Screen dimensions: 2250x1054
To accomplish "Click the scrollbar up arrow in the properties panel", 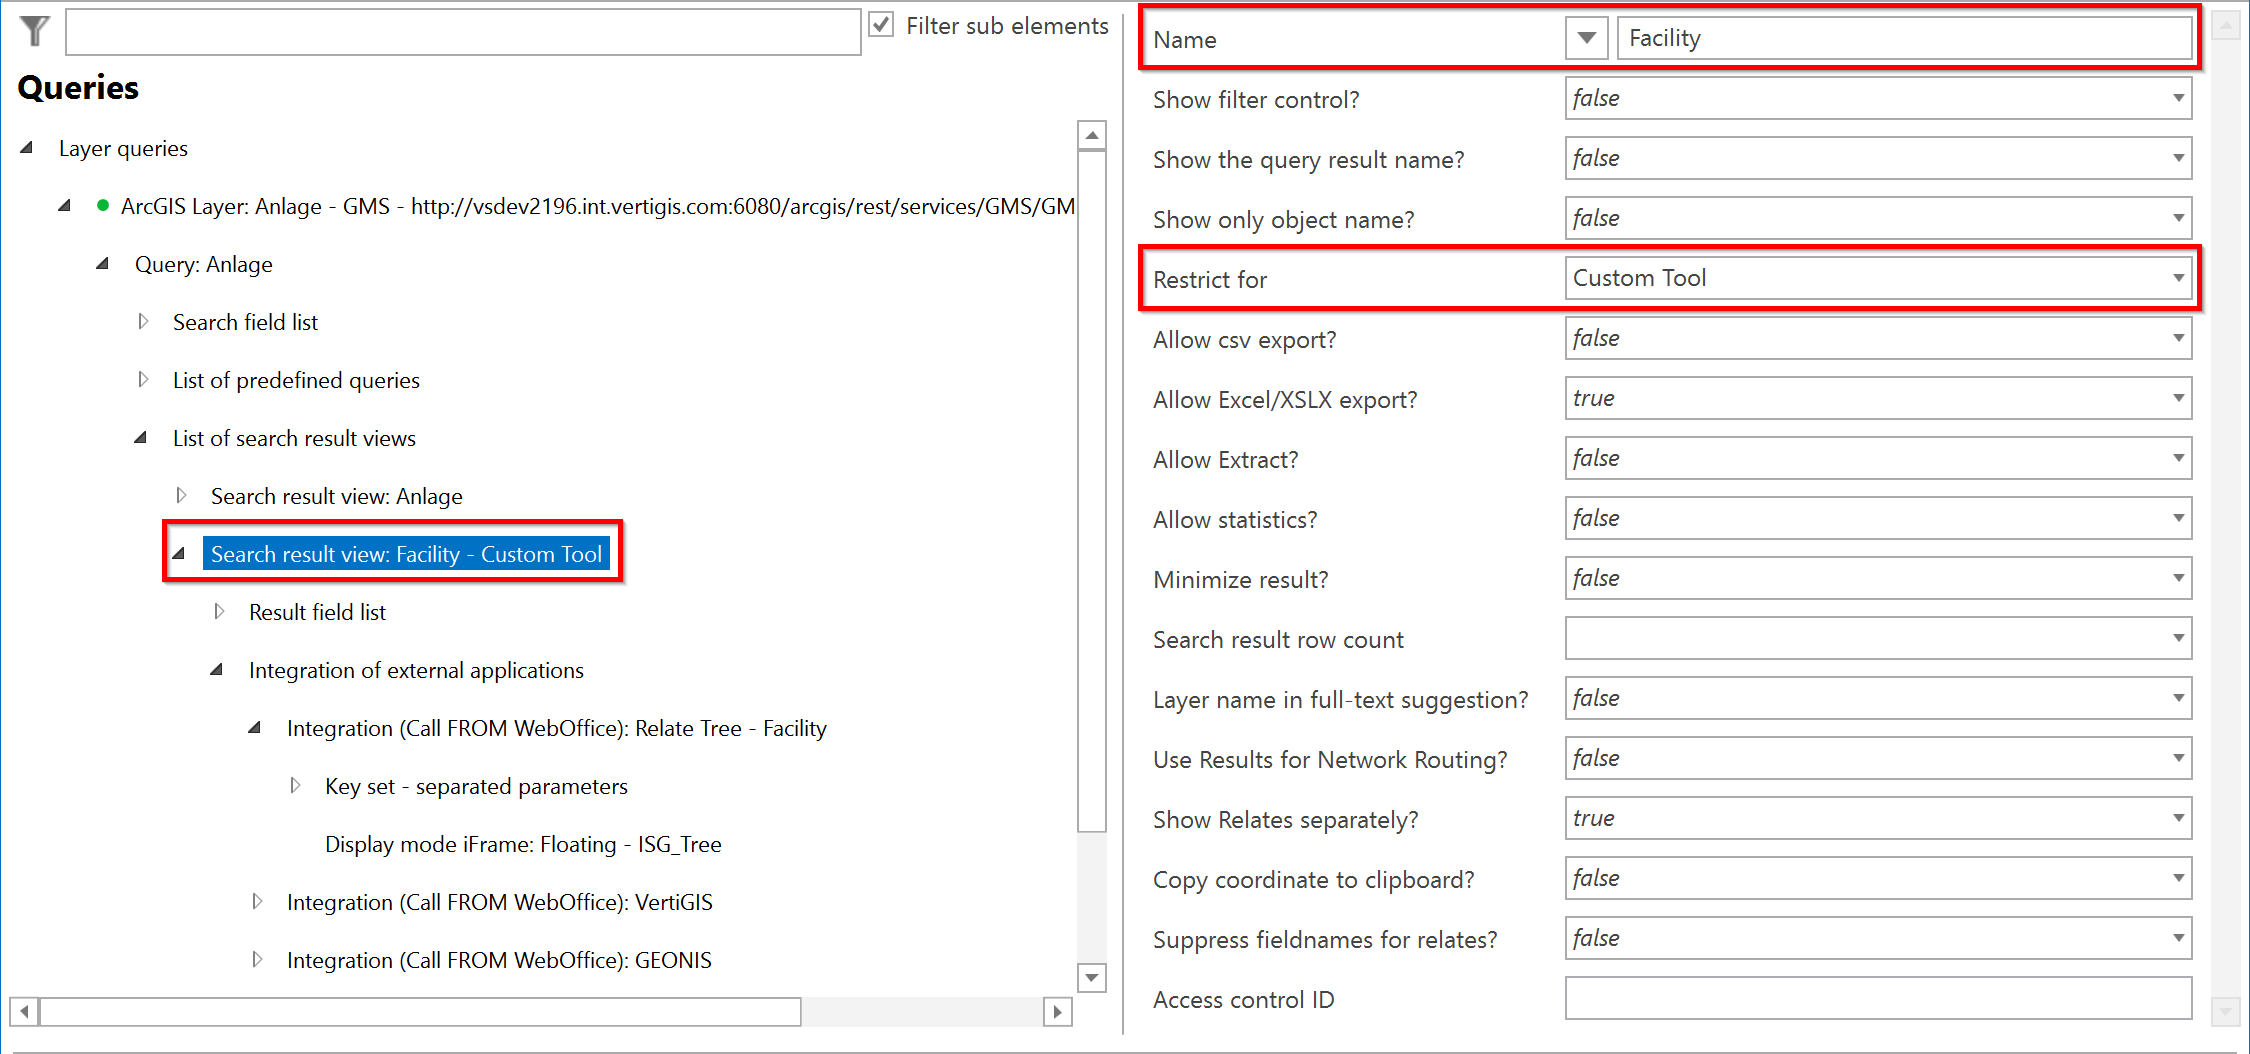I will 2227,25.
